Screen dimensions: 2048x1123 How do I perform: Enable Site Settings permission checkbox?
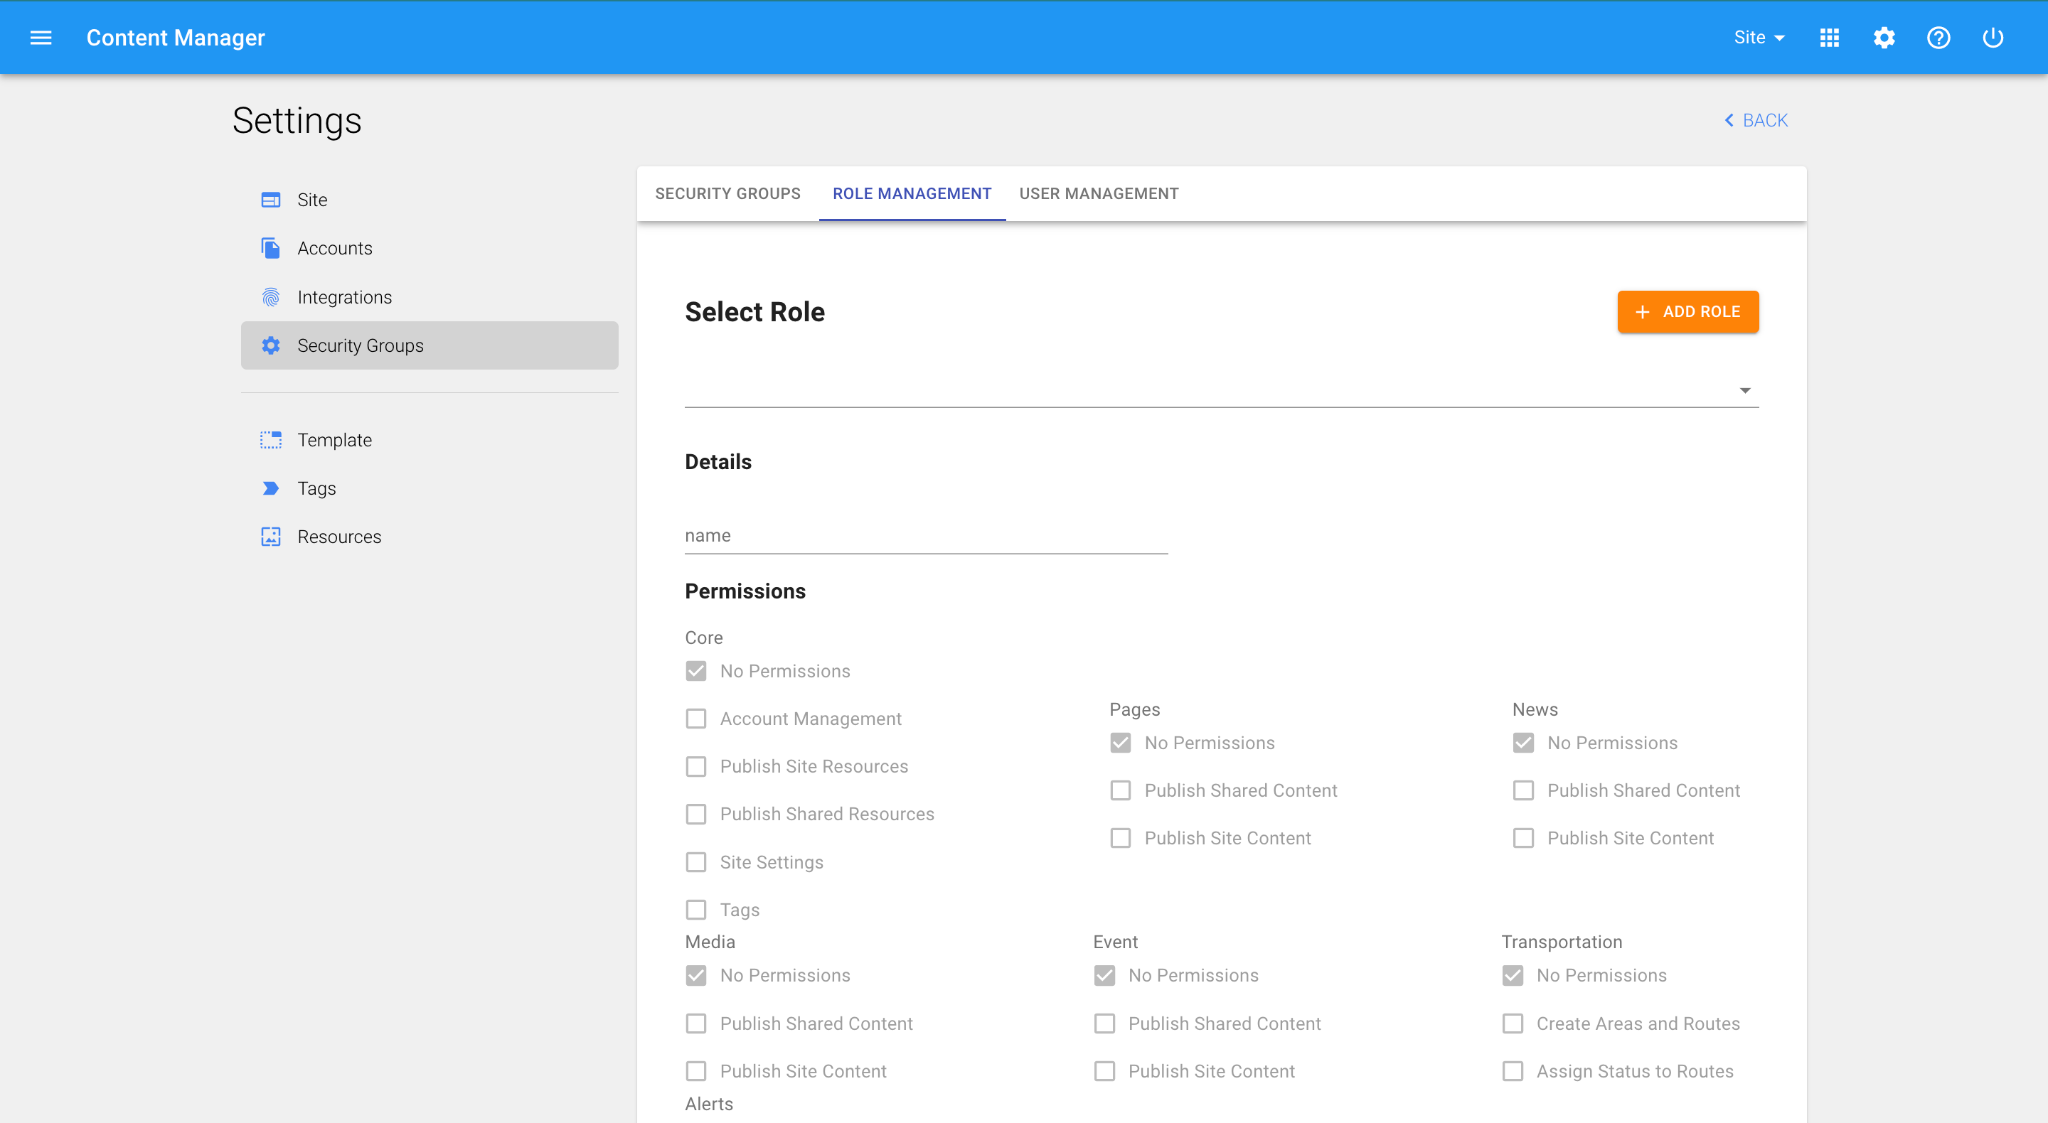tap(696, 862)
